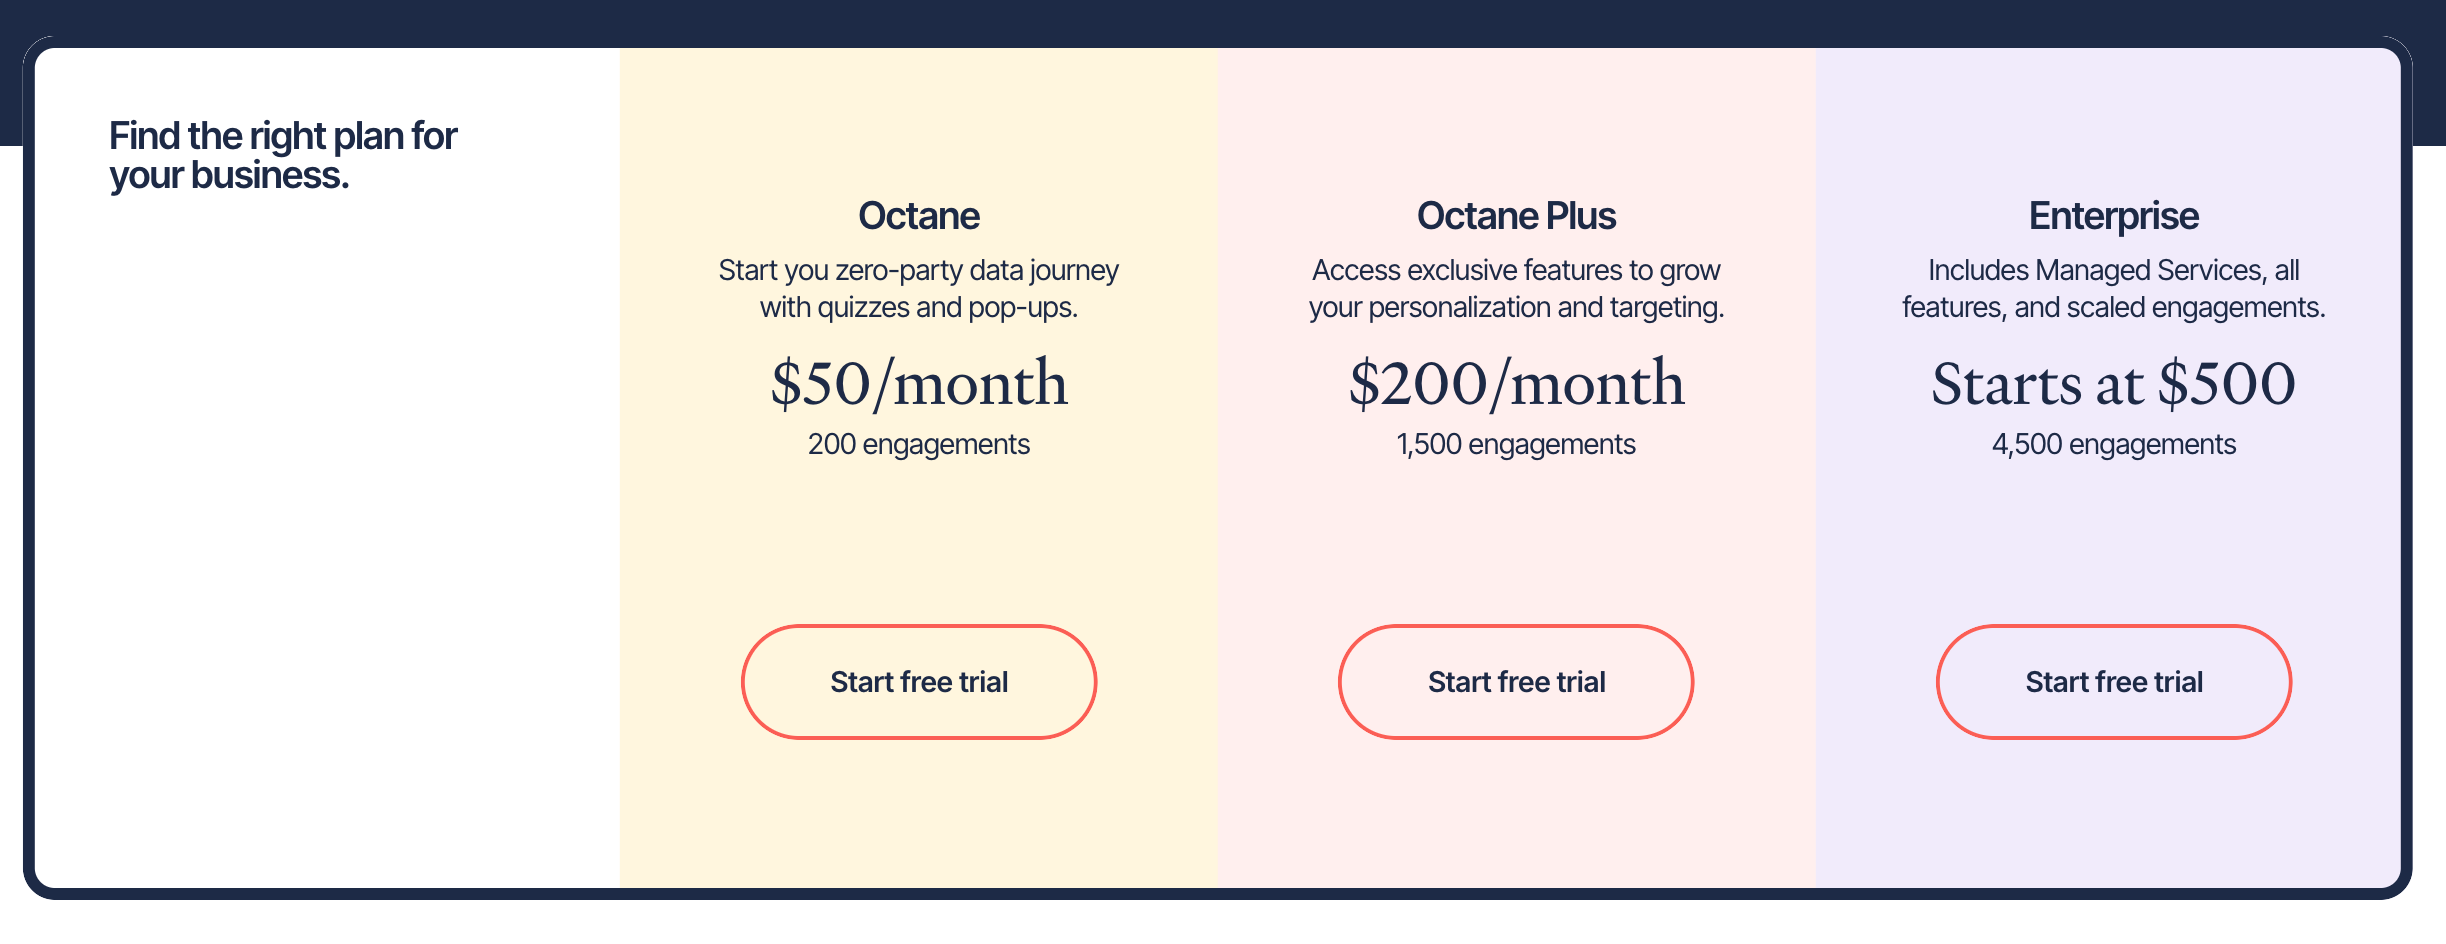
Task: Click Enterprise Managed Services description
Action: coord(2113,288)
